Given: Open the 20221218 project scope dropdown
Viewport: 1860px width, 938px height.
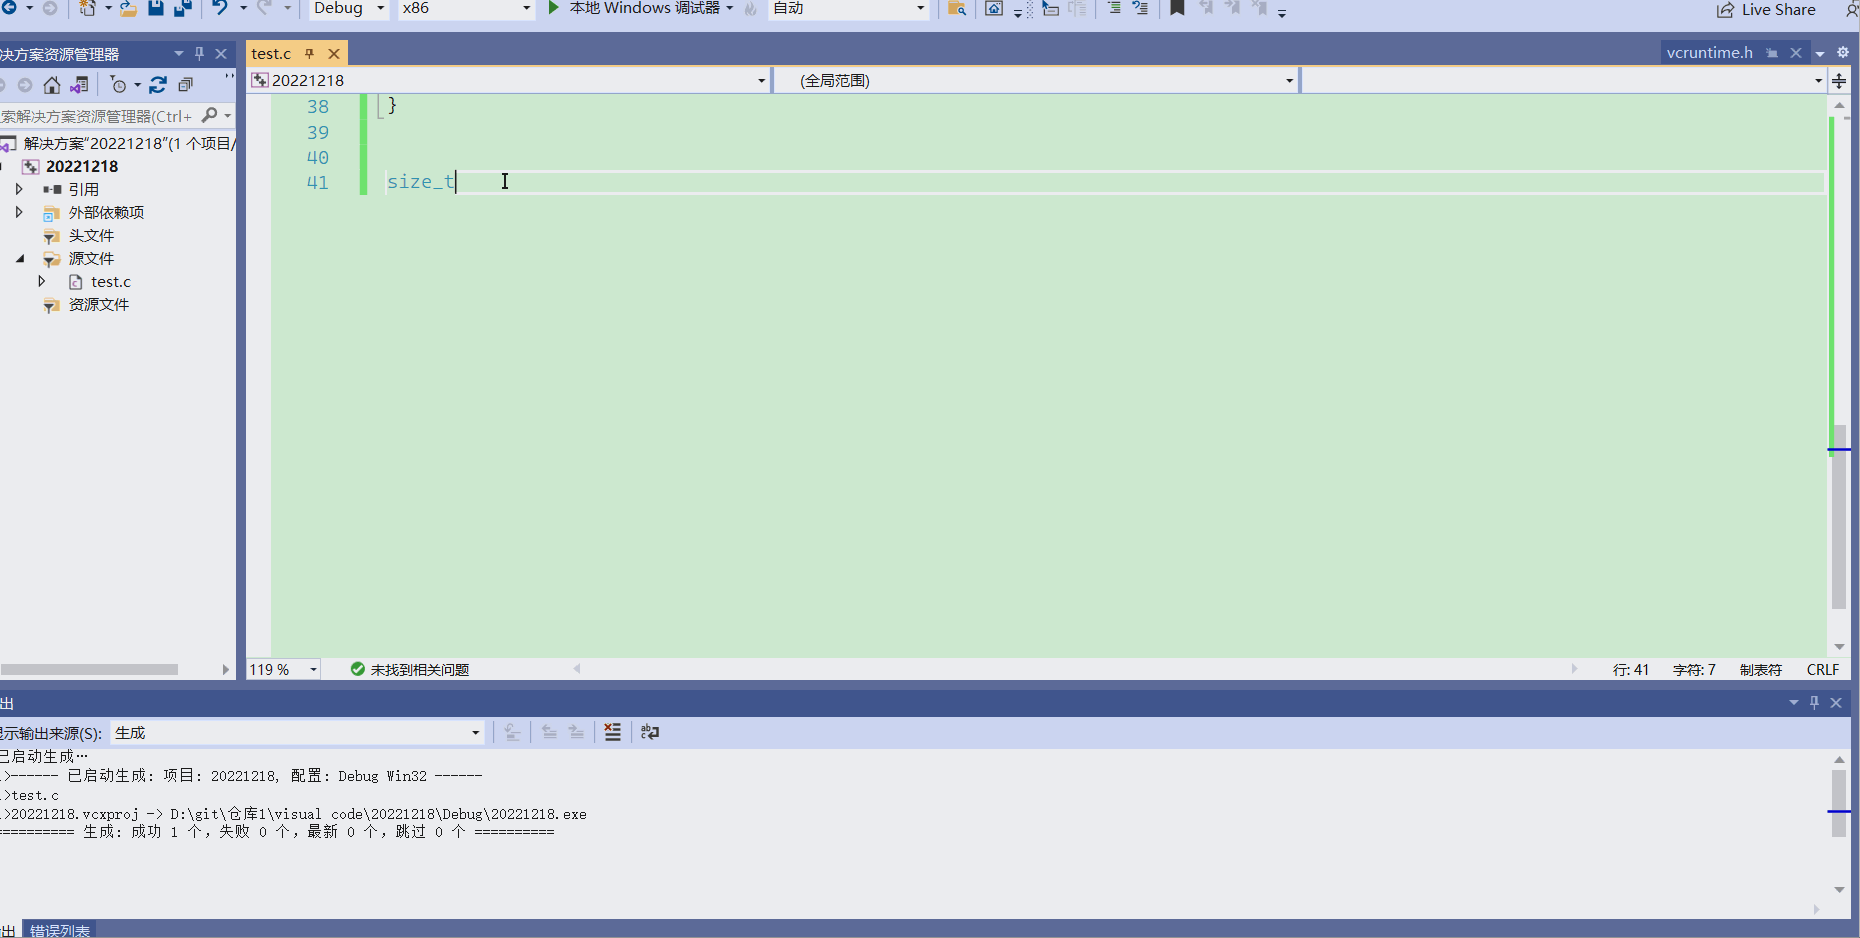Looking at the screenshot, I should pyautogui.click(x=510, y=80).
